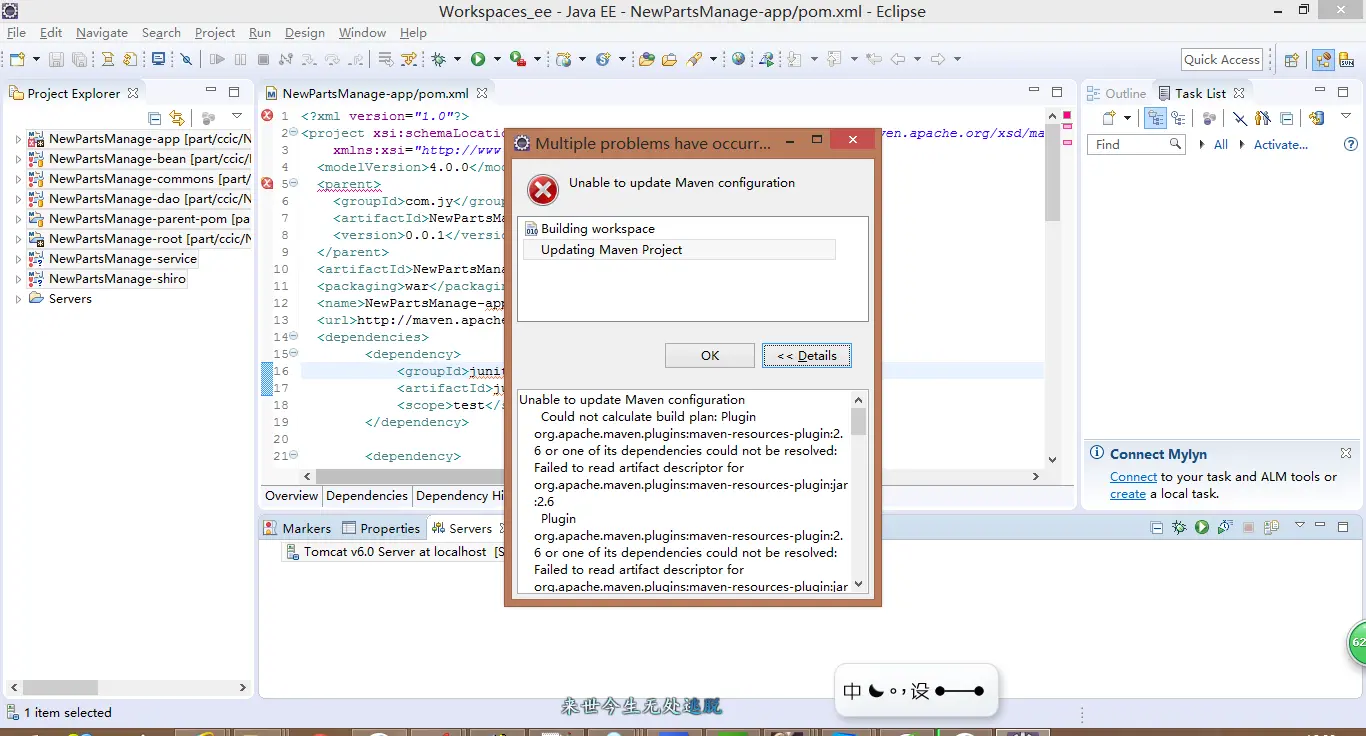Switch to the Markers tab

click(297, 528)
